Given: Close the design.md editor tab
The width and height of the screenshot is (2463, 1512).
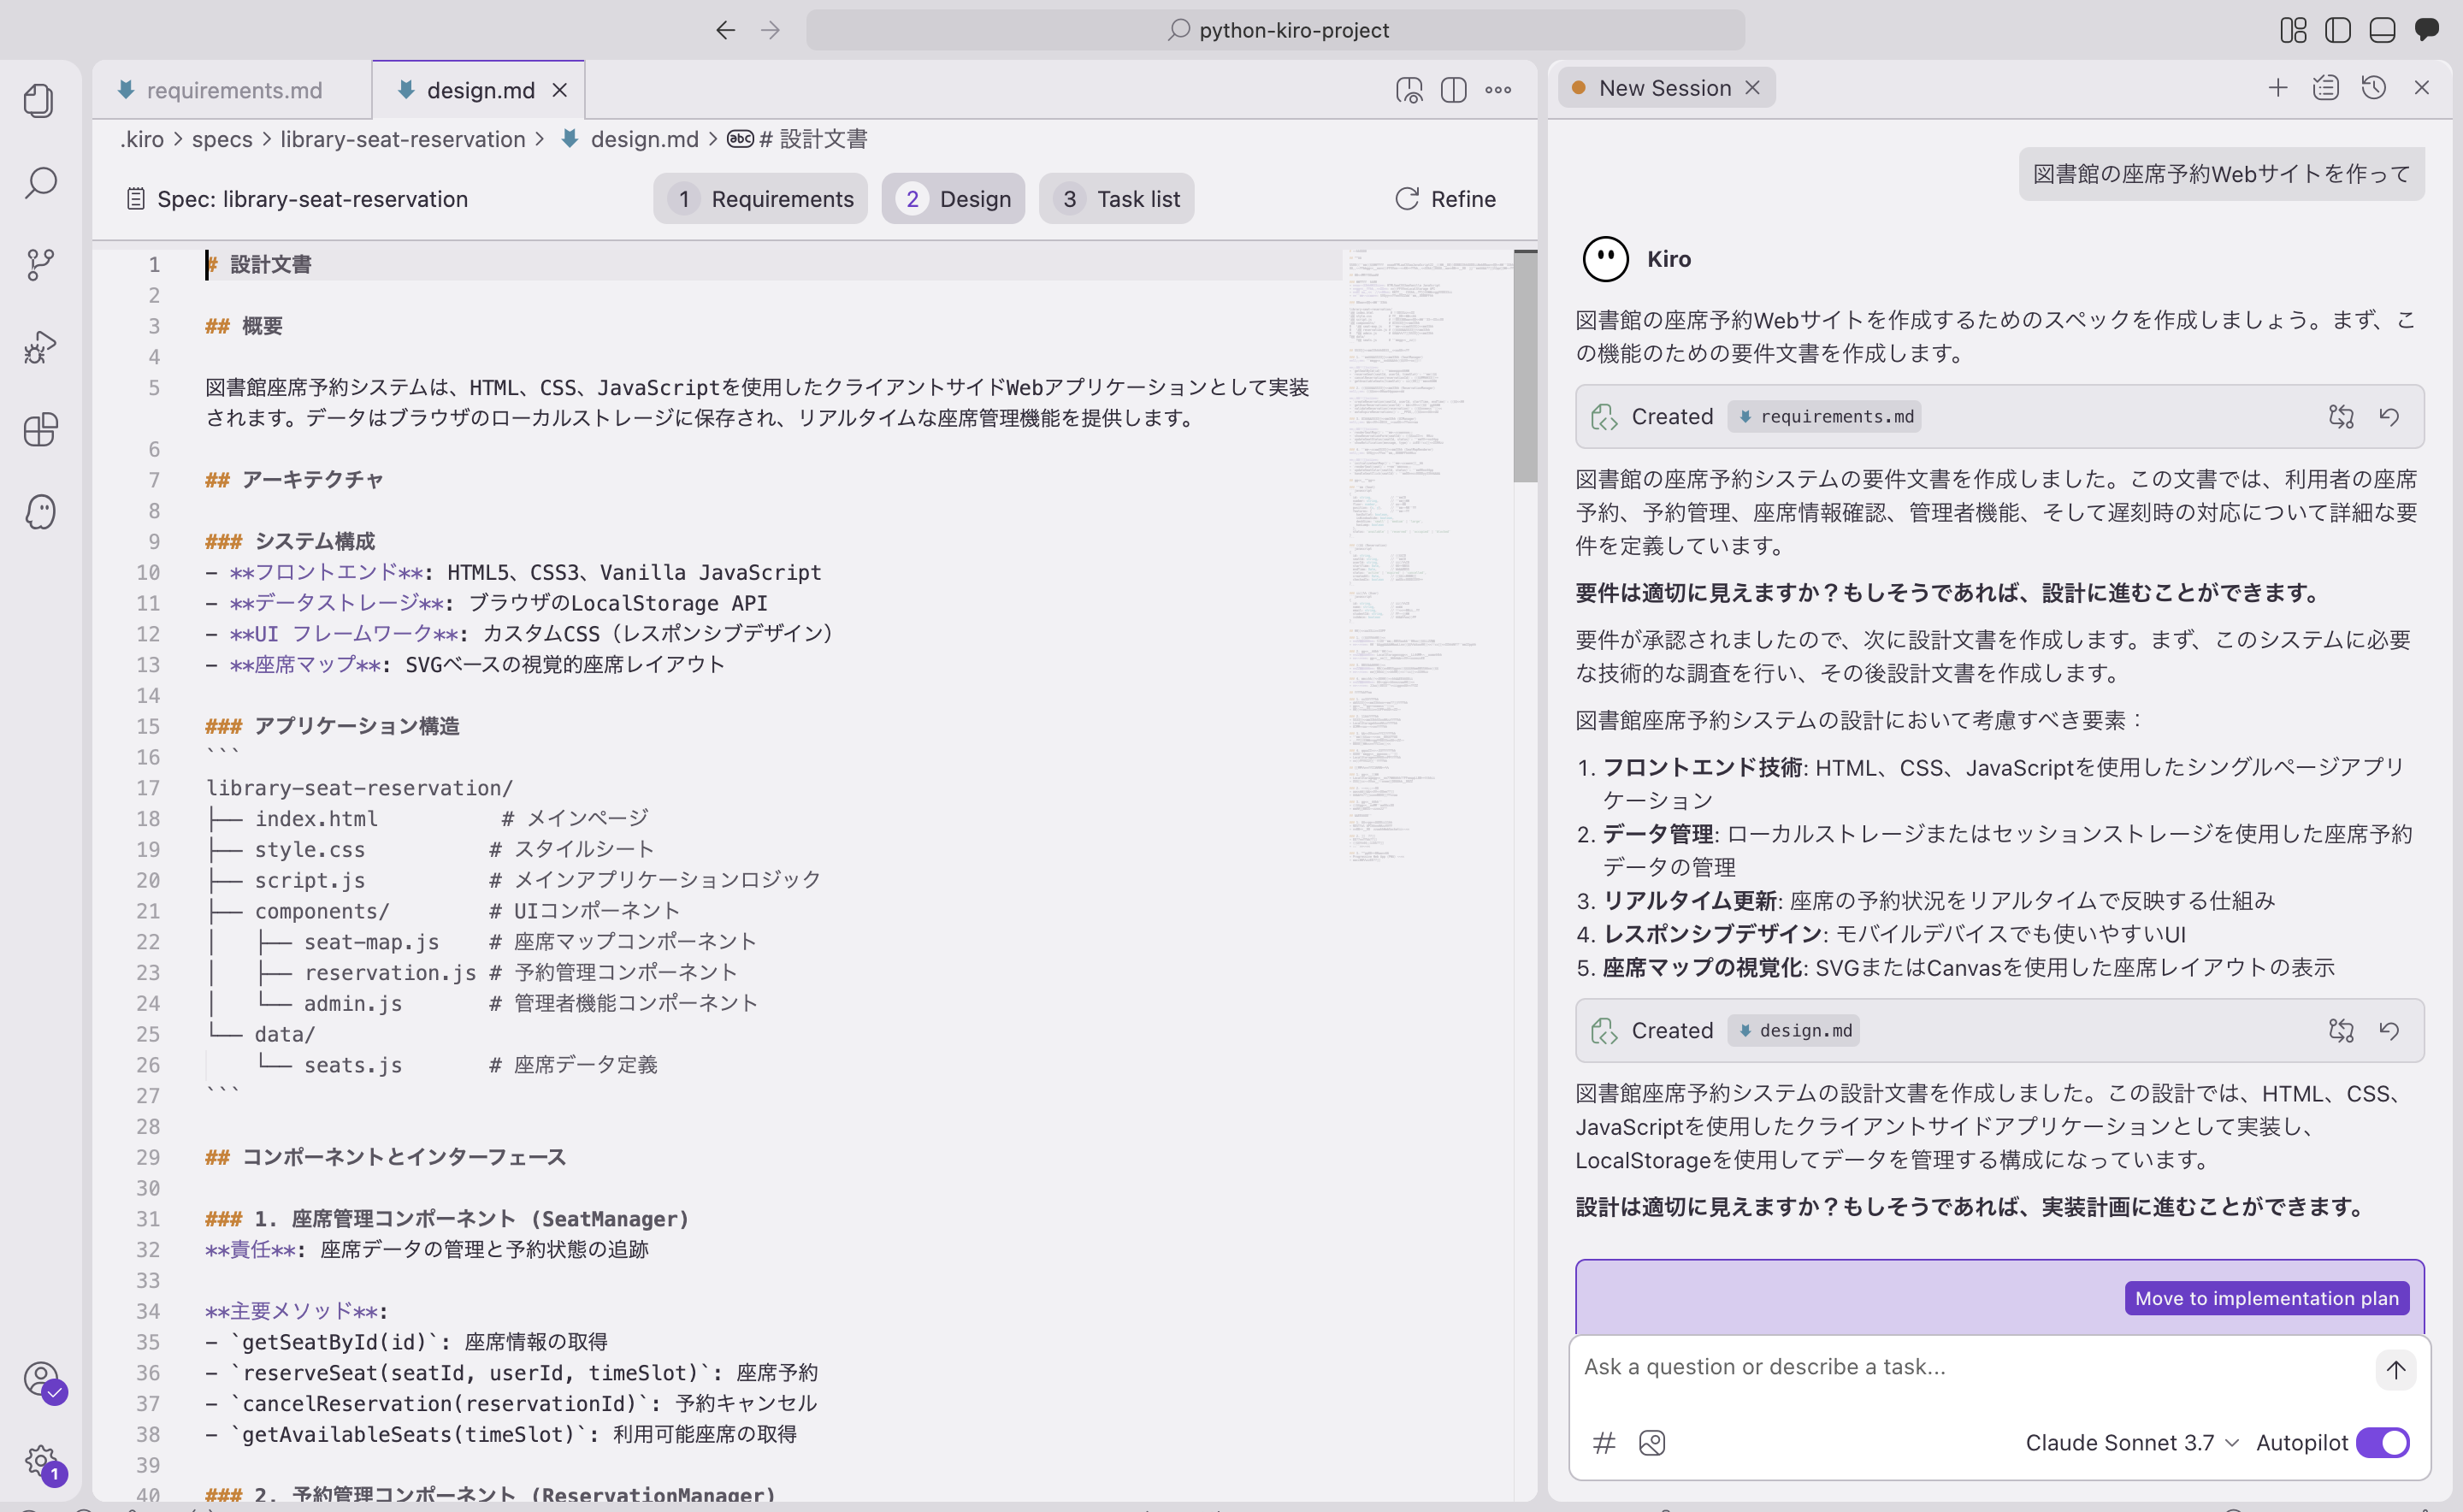Looking at the screenshot, I should coord(560,90).
